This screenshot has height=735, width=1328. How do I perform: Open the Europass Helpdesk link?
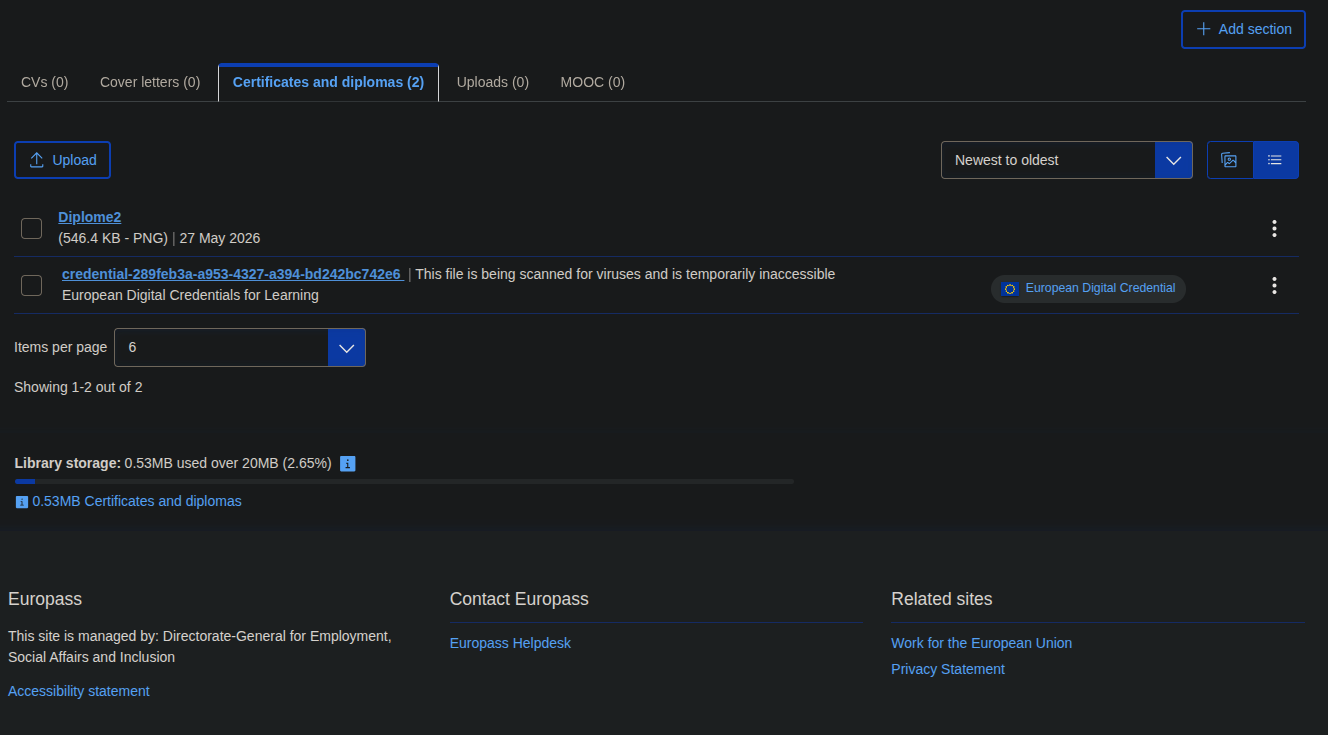[510, 643]
